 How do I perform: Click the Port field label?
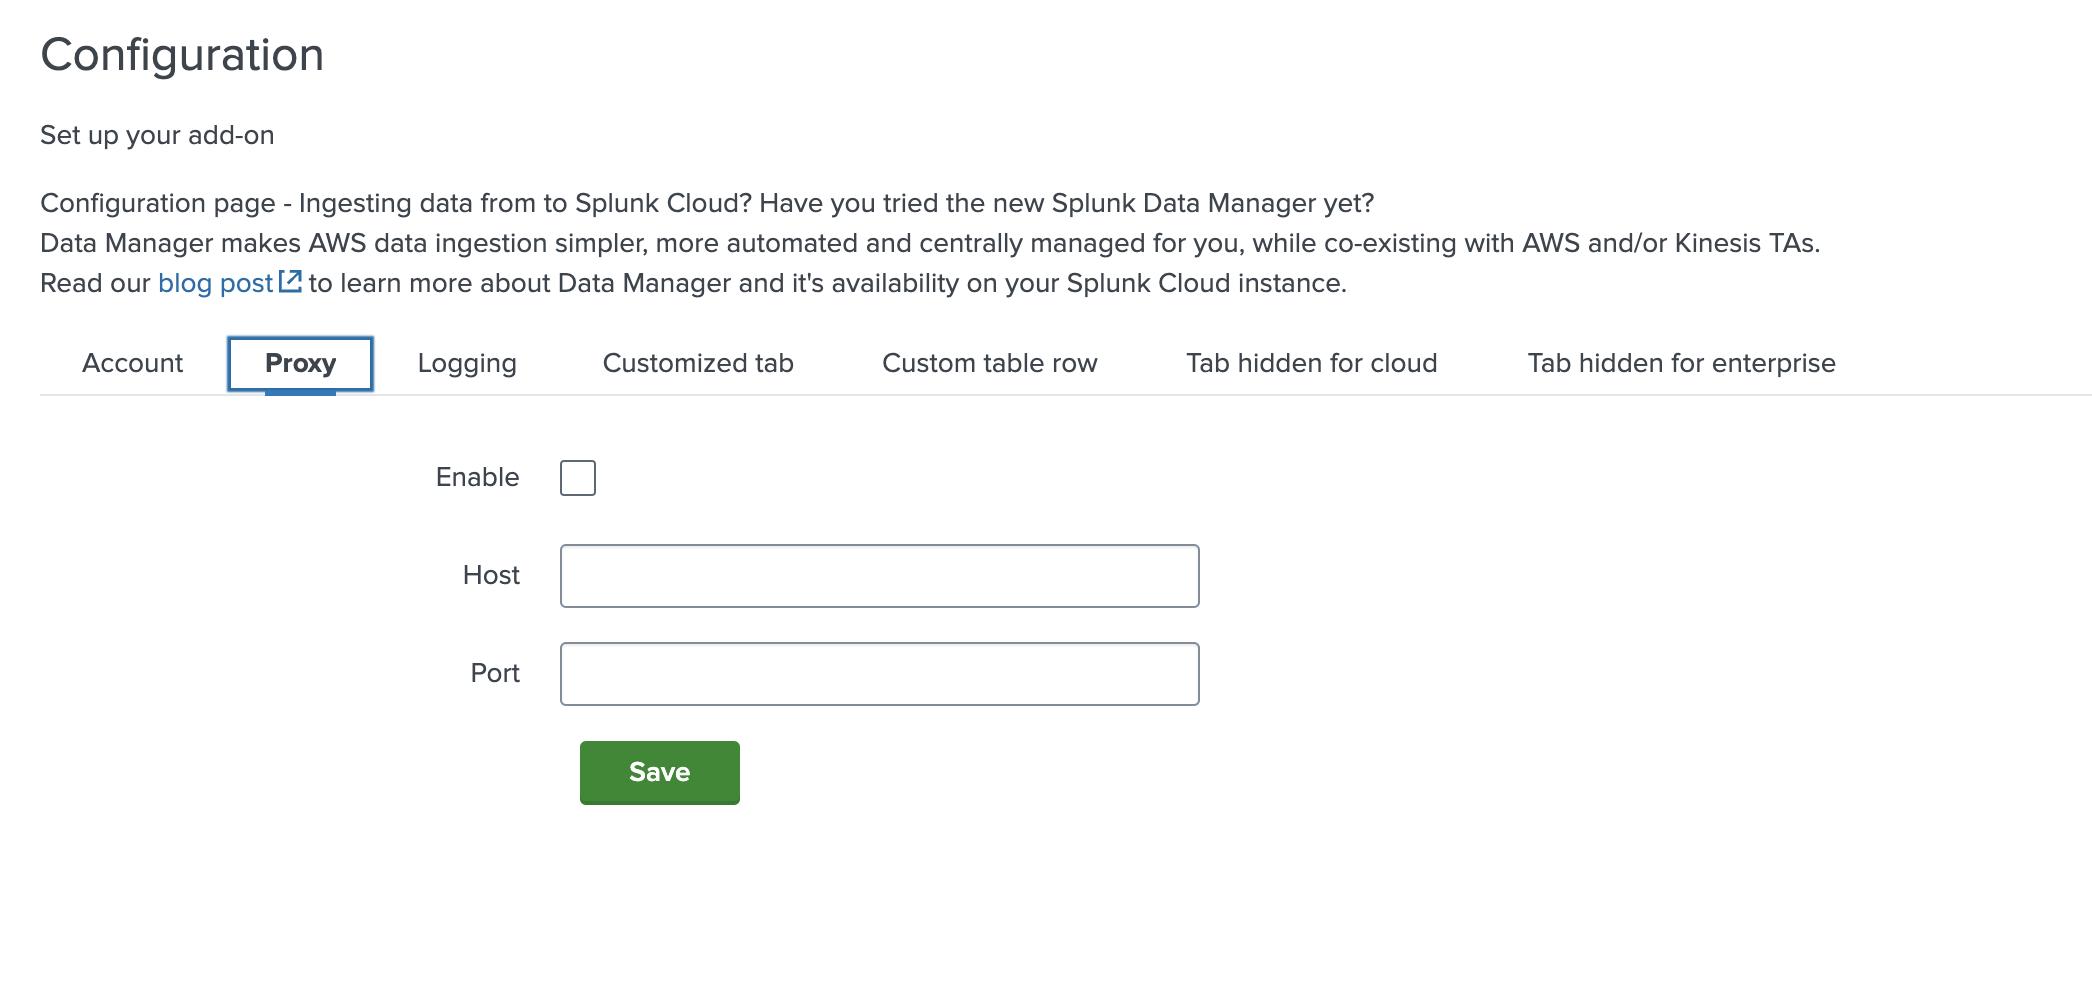click(x=495, y=673)
